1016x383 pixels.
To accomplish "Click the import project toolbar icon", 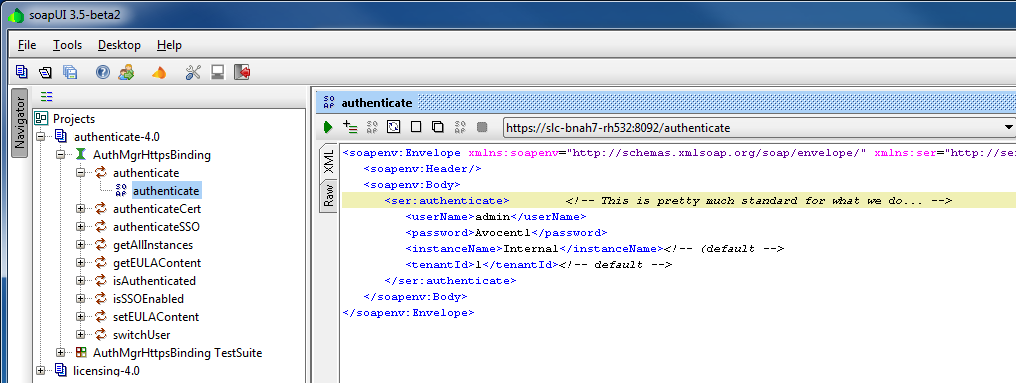I will [45, 72].
